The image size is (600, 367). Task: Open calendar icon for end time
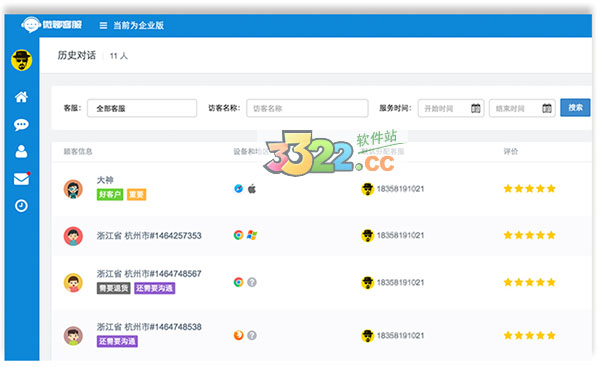547,108
